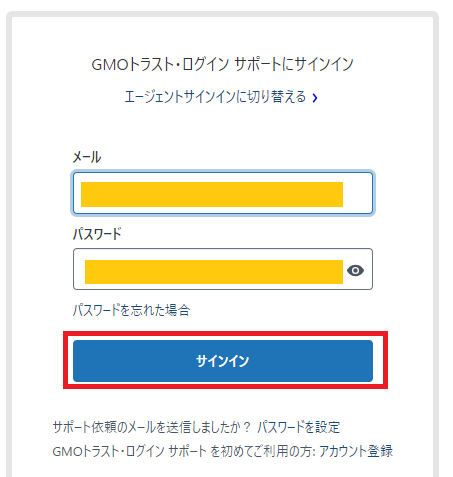Viewport: 453px width, 477px height.
Task: Click the blue サインイン button
Action: point(223,361)
